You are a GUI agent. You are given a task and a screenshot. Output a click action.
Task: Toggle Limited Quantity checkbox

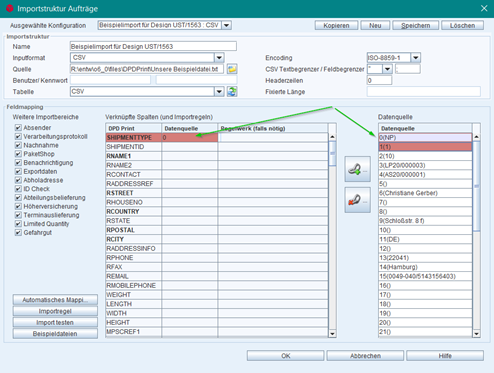point(18,224)
